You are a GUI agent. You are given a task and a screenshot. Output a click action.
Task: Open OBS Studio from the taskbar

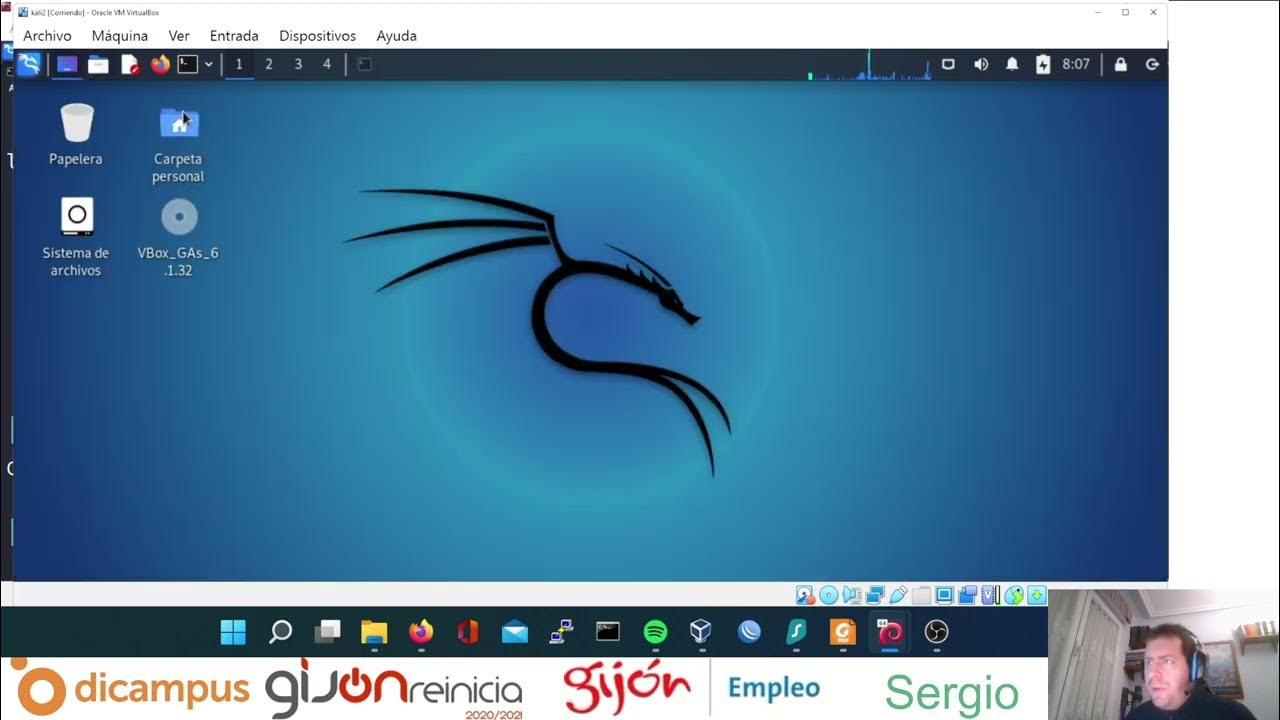(x=936, y=632)
